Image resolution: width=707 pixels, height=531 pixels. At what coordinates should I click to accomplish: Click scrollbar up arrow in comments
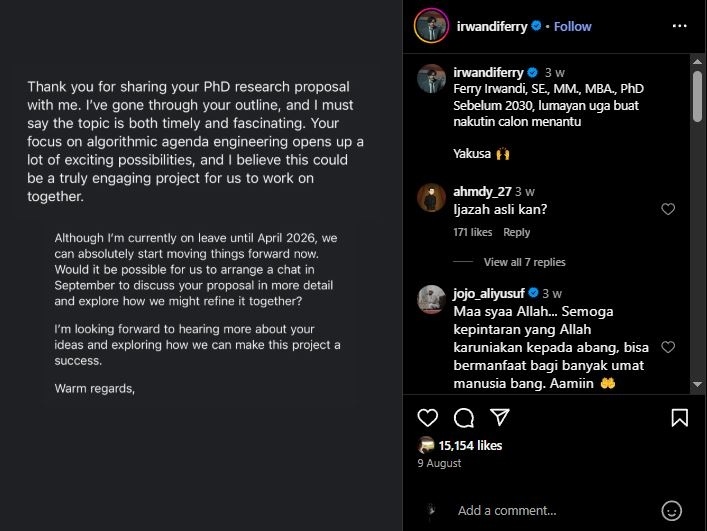coord(697,61)
